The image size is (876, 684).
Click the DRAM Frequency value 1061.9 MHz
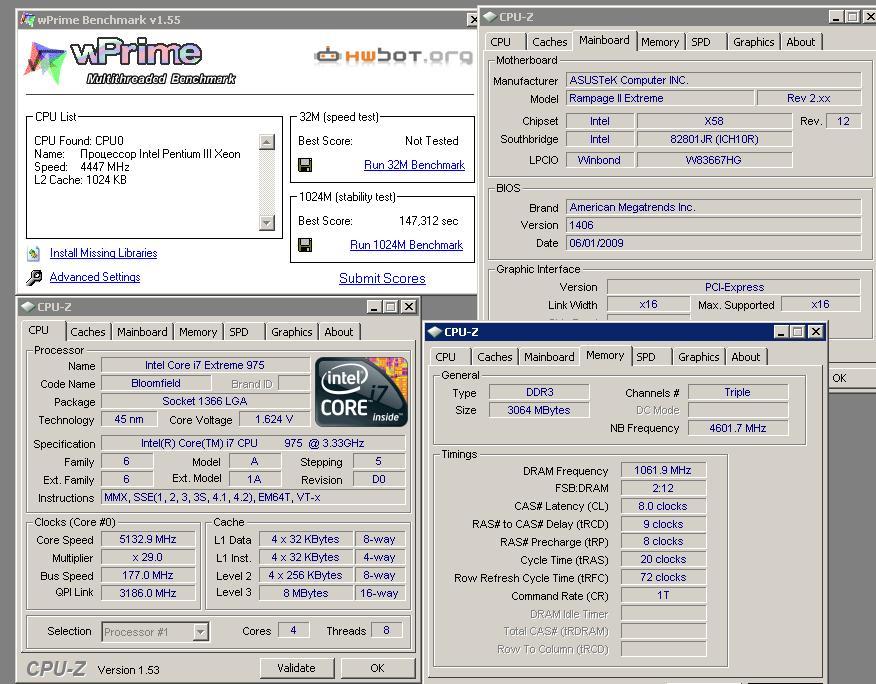tap(663, 470)
